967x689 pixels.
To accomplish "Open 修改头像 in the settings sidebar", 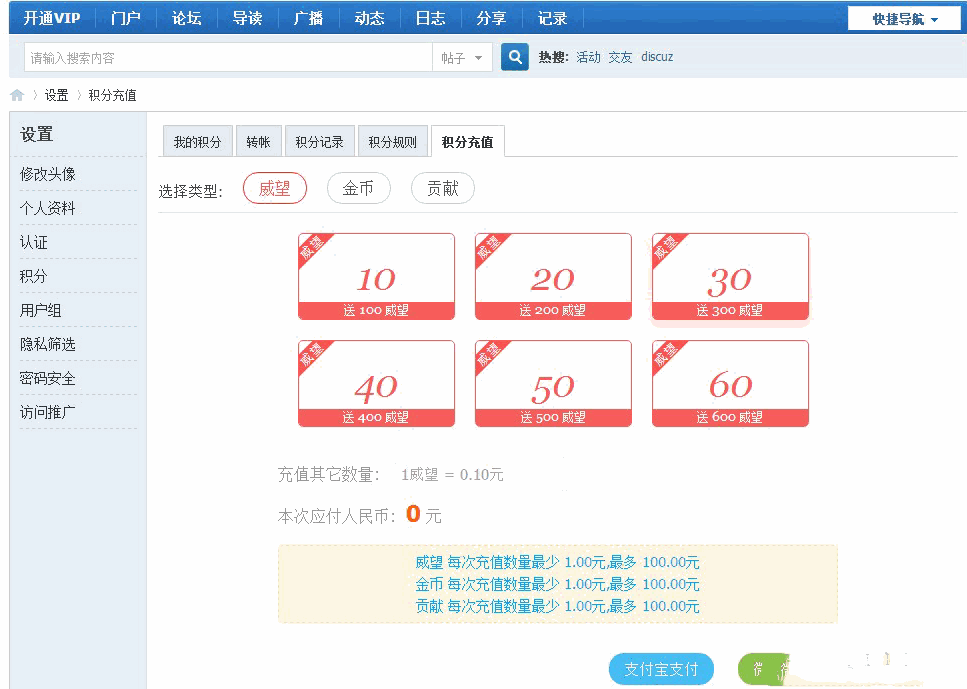I will [48, 174].
